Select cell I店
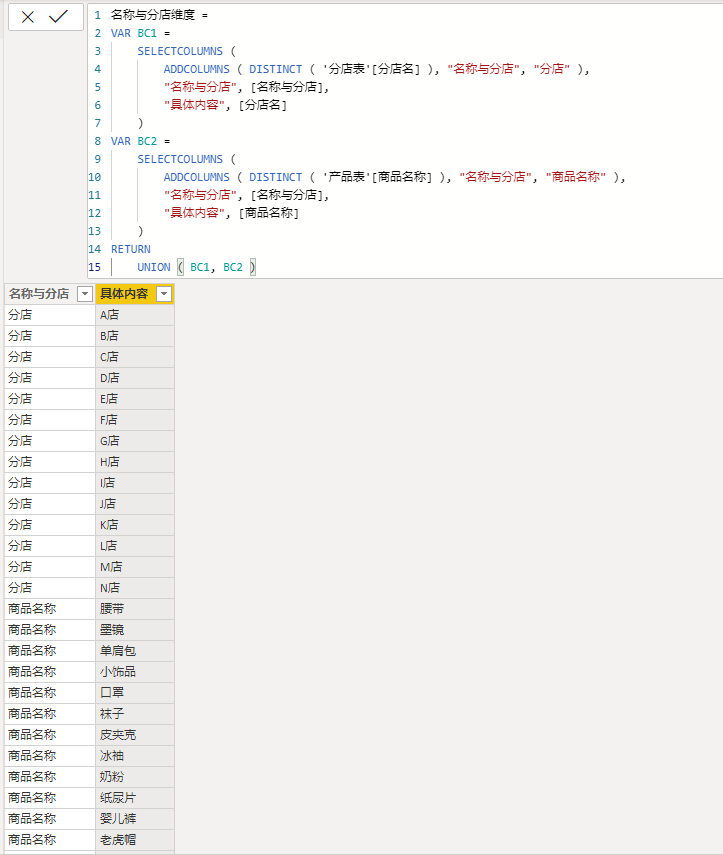 pos(135,483)
